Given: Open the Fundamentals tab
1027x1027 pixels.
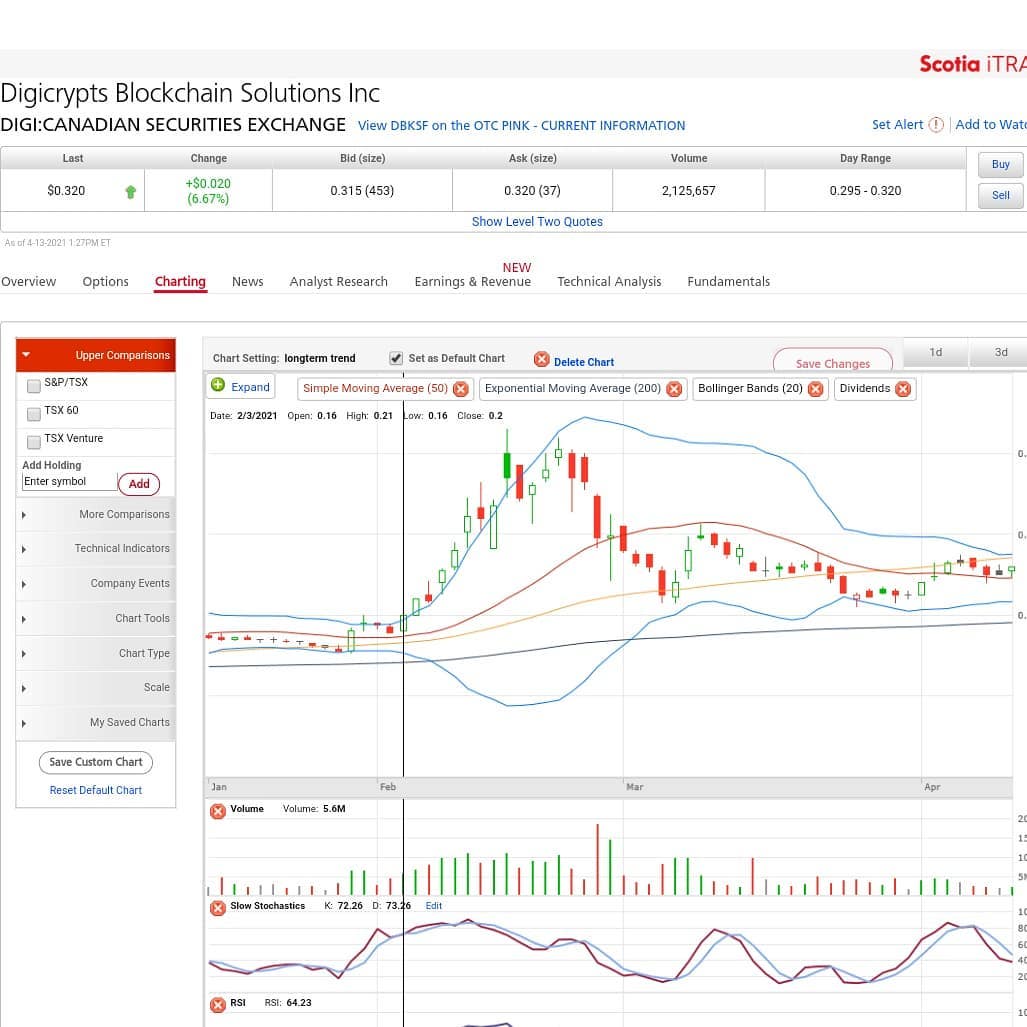Looking at the screenshot, I should pos(728,282).
